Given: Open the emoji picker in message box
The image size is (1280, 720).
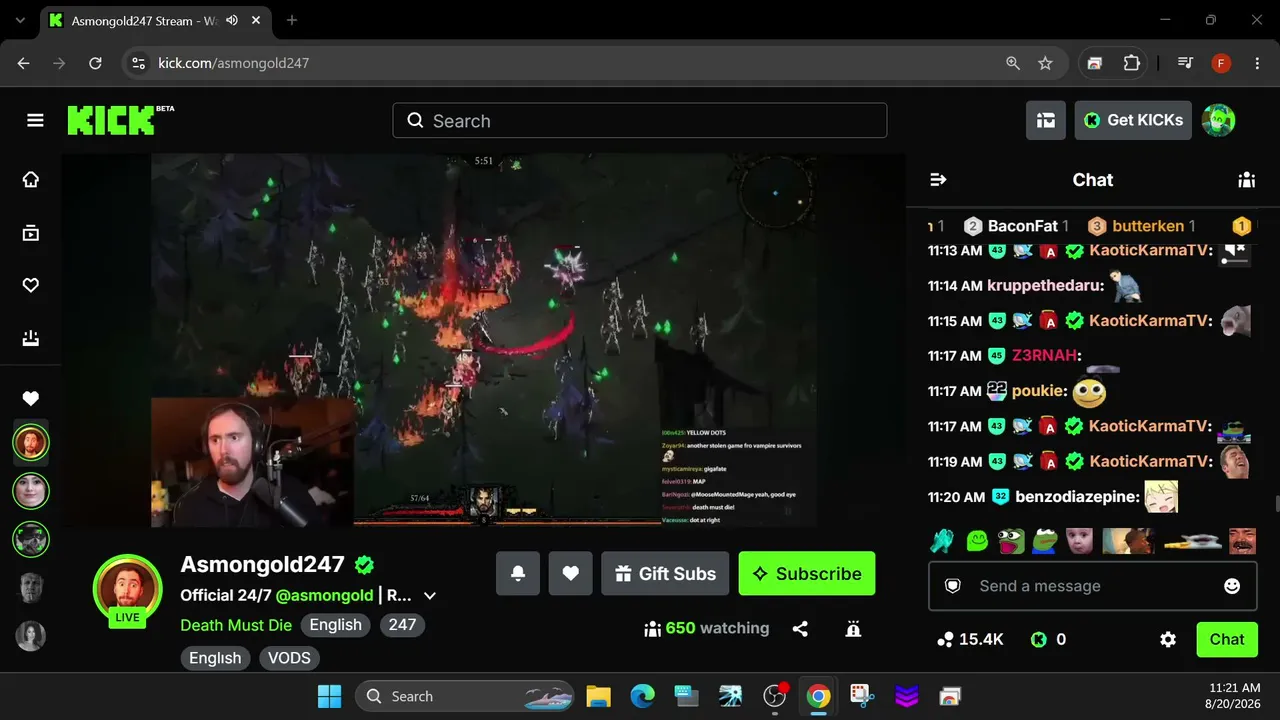Looking at the screenshot, I should pos(1232,586).
